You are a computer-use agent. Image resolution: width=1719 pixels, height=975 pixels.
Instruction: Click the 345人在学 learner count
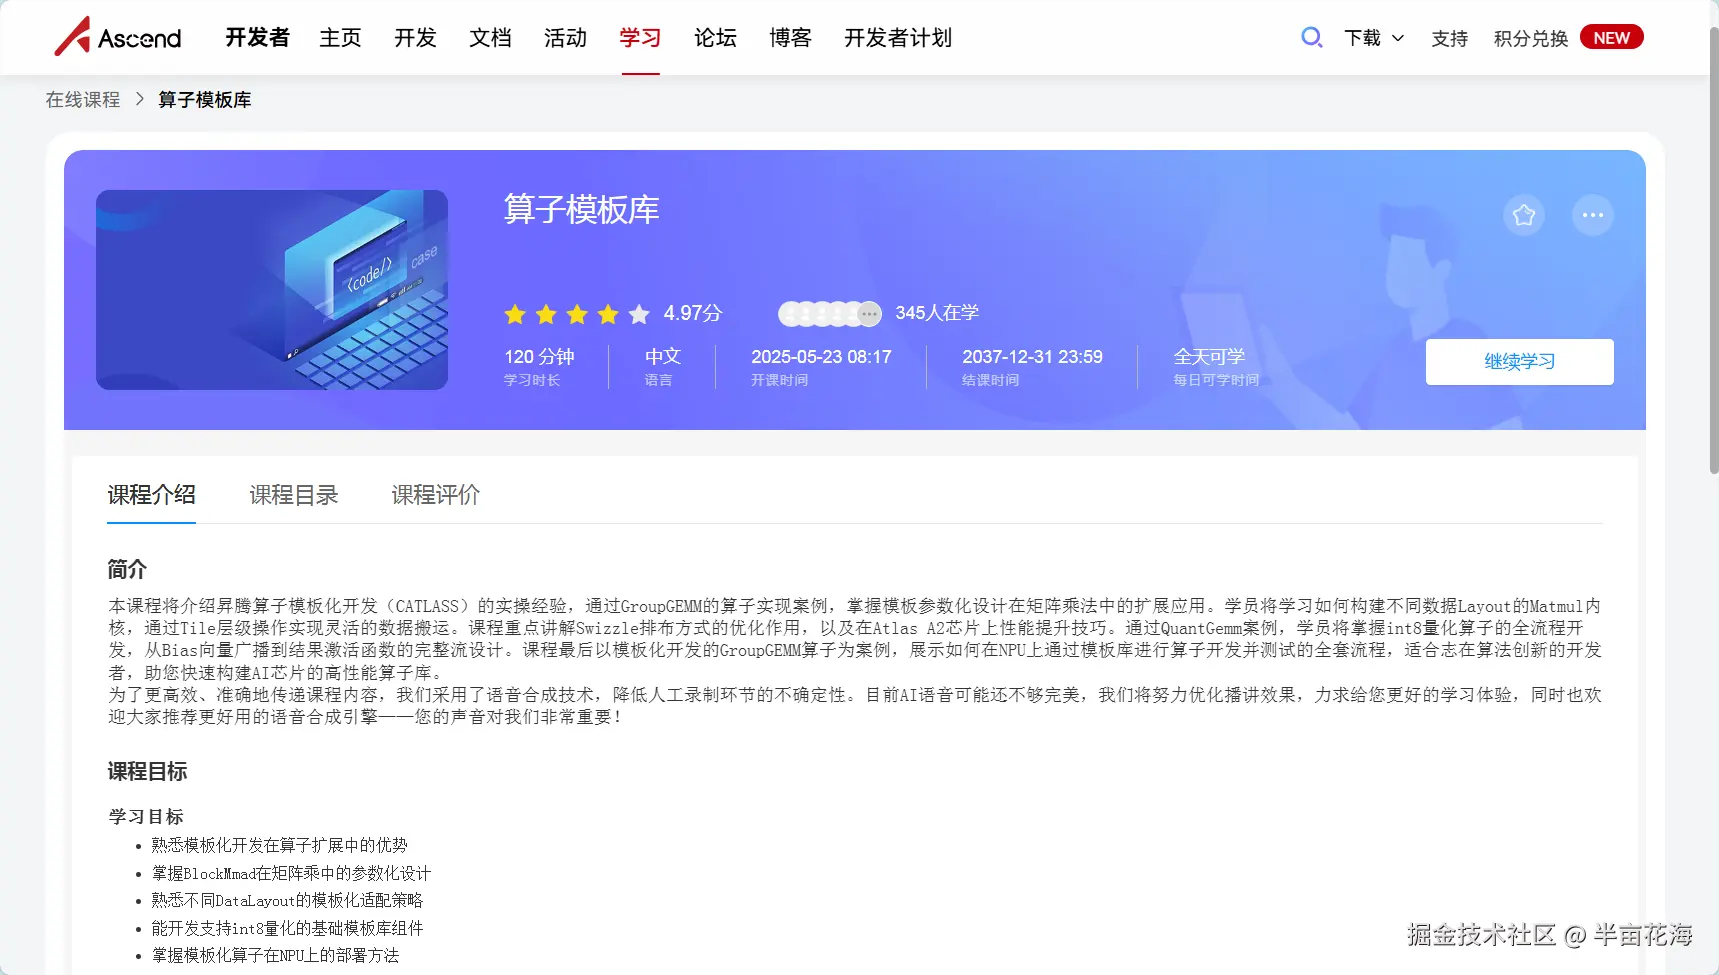click(937, 313)
